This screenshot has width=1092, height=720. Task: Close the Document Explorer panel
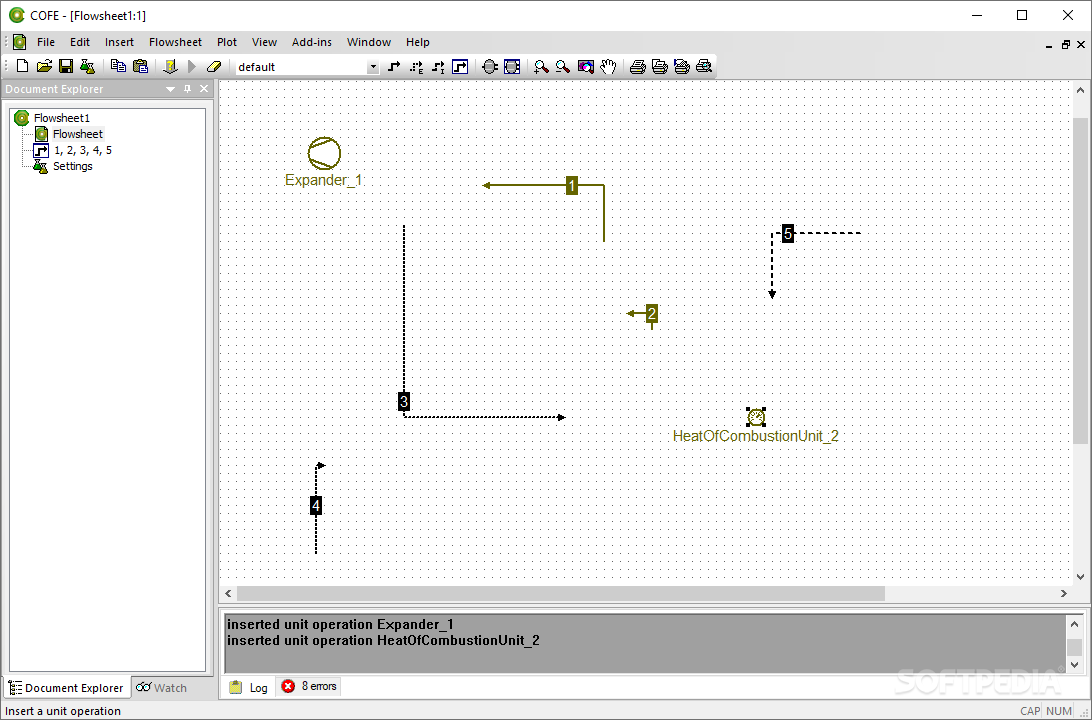coord(204,88)
